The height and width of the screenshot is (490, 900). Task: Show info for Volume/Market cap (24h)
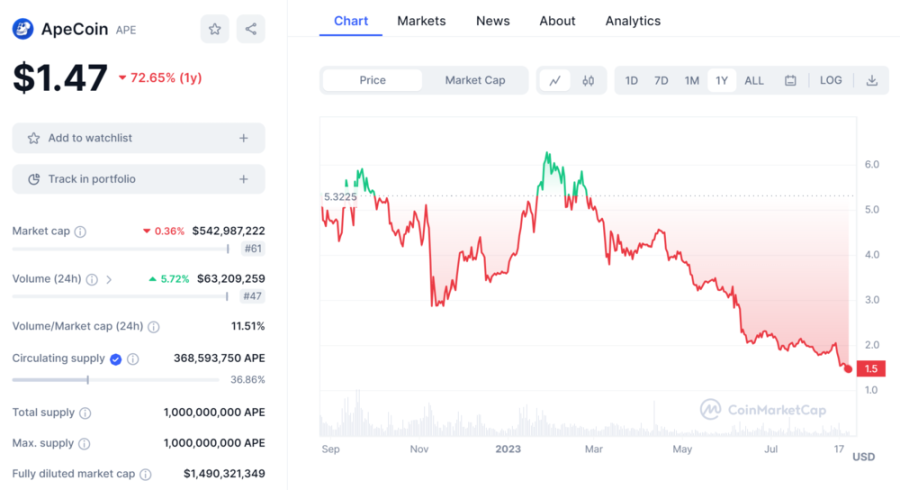point(153,326)
